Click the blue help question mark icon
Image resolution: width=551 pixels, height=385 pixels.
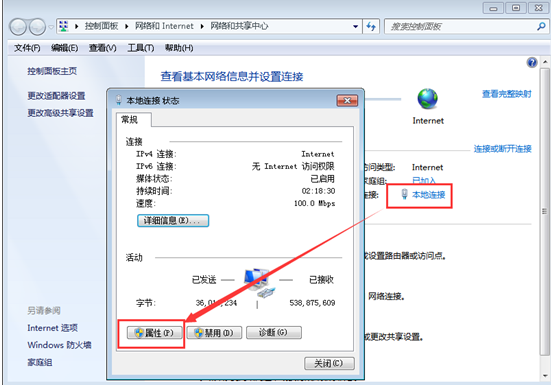pos(532,63)
